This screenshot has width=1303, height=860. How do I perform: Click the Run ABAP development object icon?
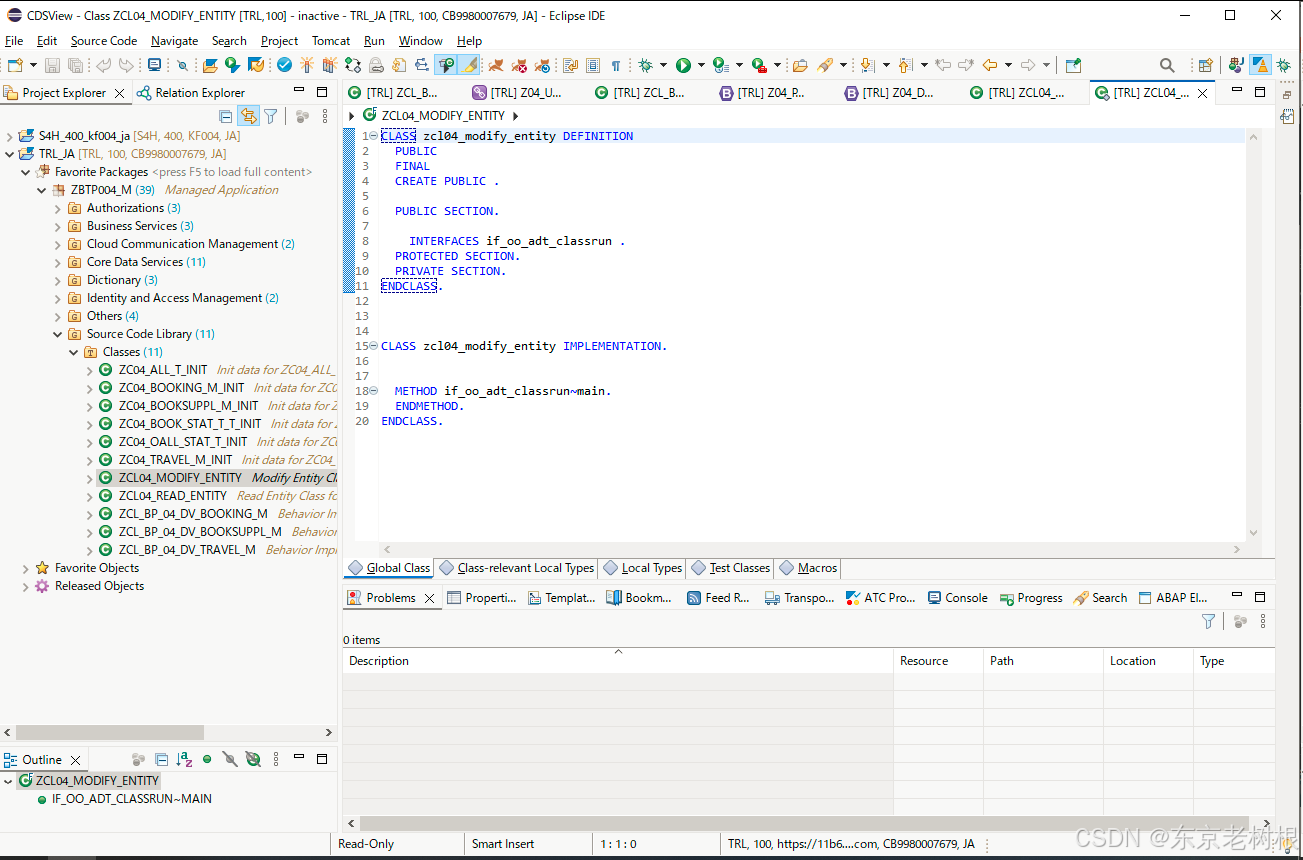pos(232,65)
